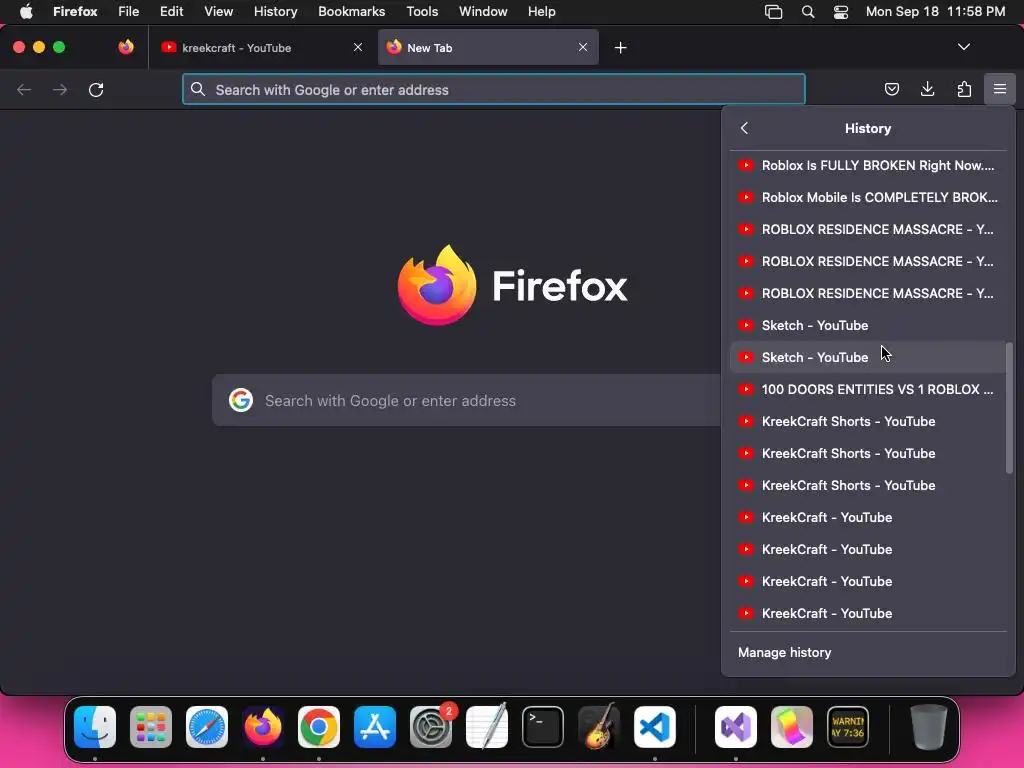
Task: Launch Visual Studio Code from the Dock
Action: point(655,727)
